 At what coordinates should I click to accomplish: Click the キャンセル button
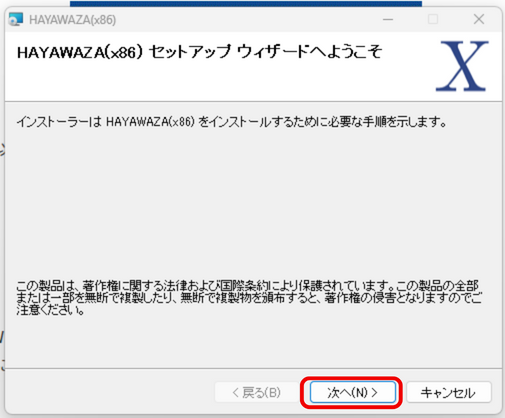[449, 392]
